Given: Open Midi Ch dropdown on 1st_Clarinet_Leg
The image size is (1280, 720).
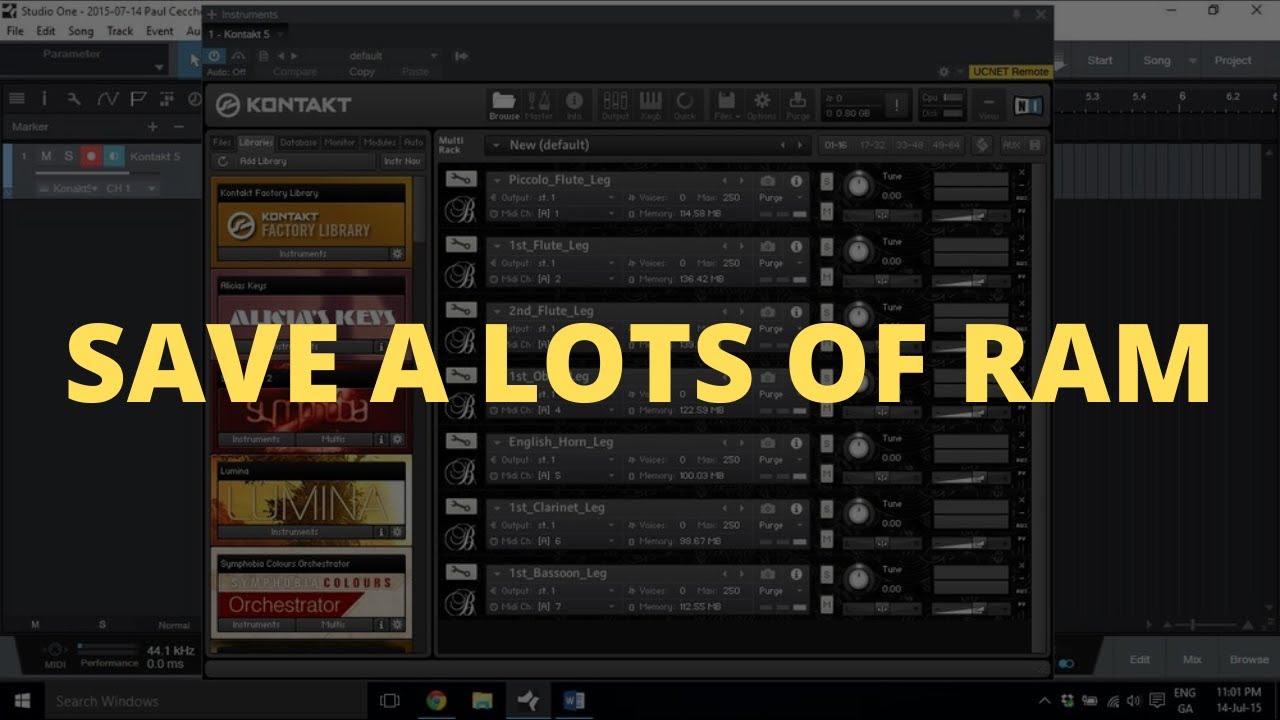Looking at the screenshot, I should pyautogui.click(x=554, y=541).
